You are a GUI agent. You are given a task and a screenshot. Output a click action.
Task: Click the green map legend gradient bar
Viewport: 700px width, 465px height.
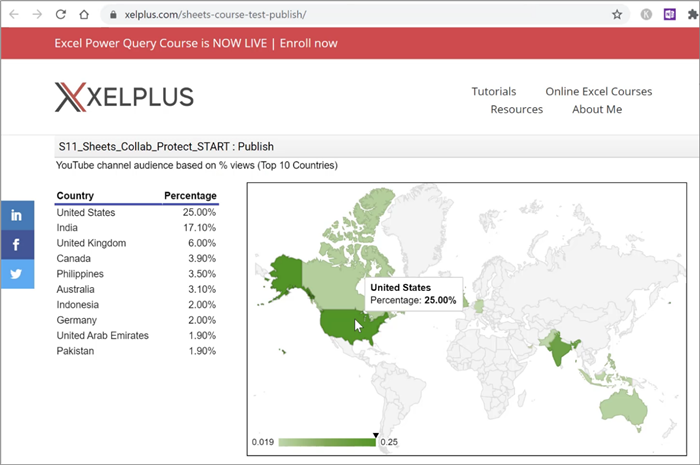pos(327,442)
